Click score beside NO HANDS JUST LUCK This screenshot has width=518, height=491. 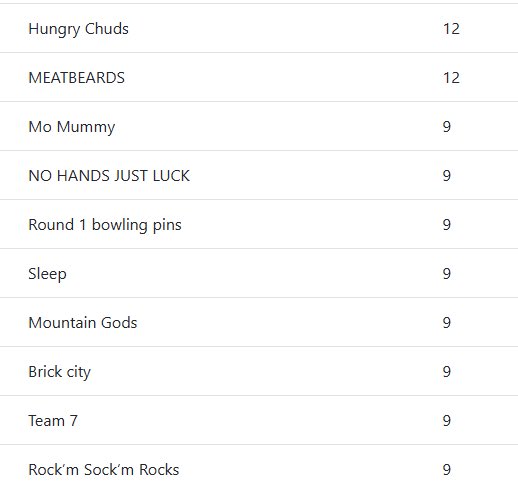(x=447, y=176)
